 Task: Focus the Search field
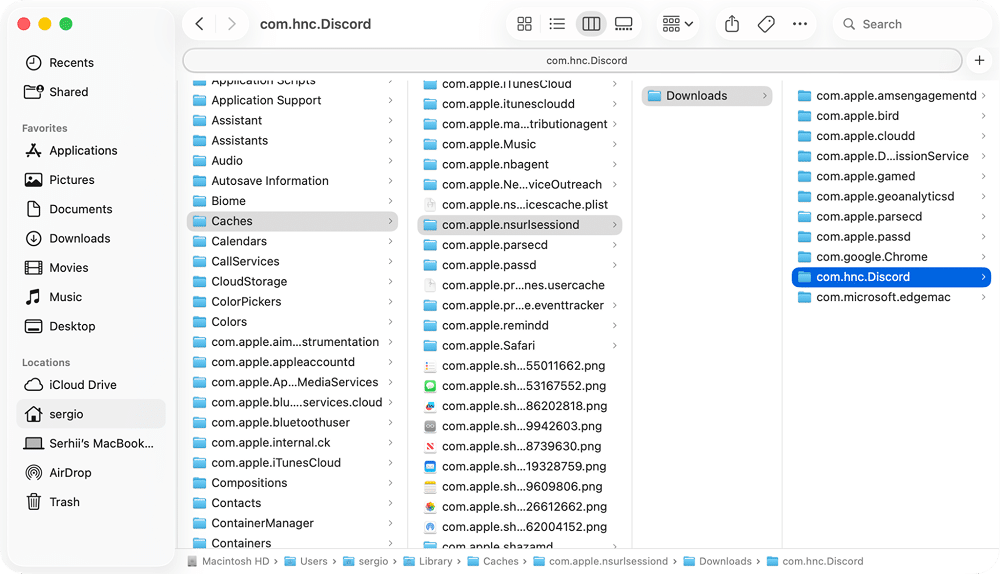[x=912, y=24]
